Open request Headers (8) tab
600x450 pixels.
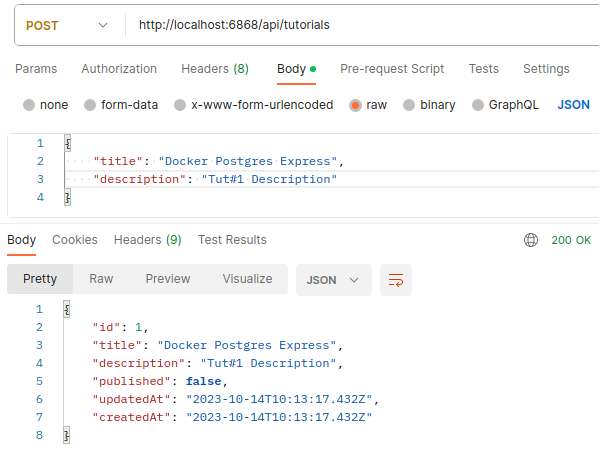point(215,69)
